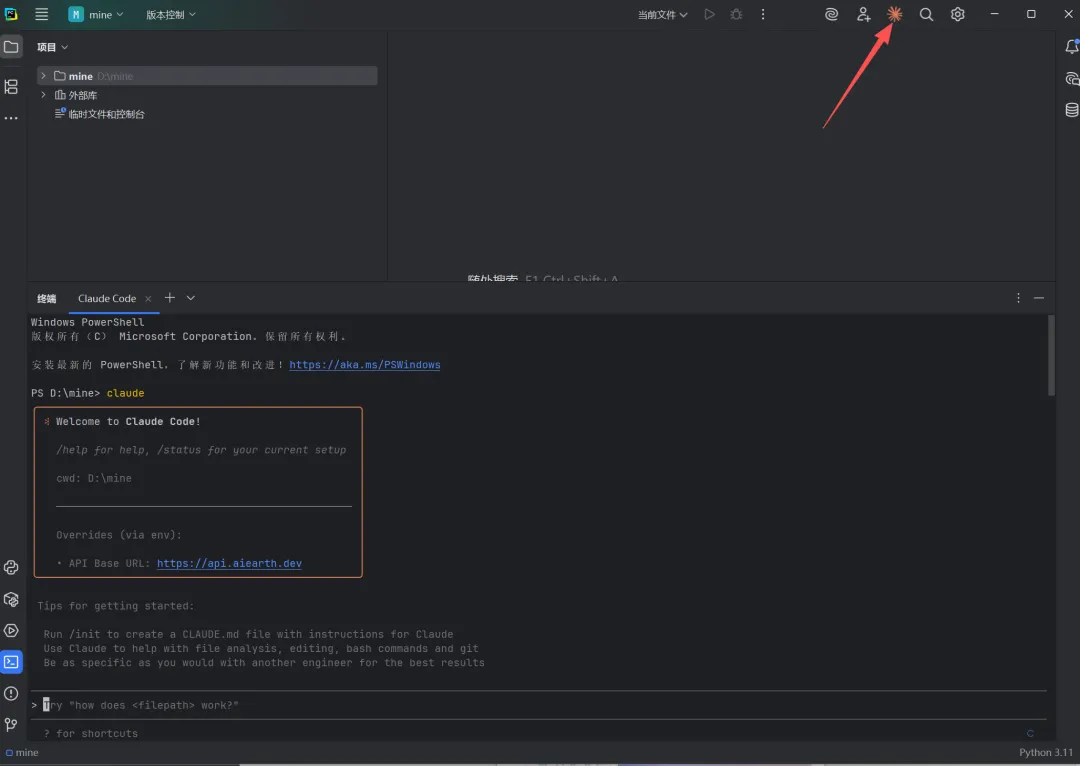Open Search Everywhere magnifier
The height and width of the screenshot is (766, 1080).
(926, 14)
